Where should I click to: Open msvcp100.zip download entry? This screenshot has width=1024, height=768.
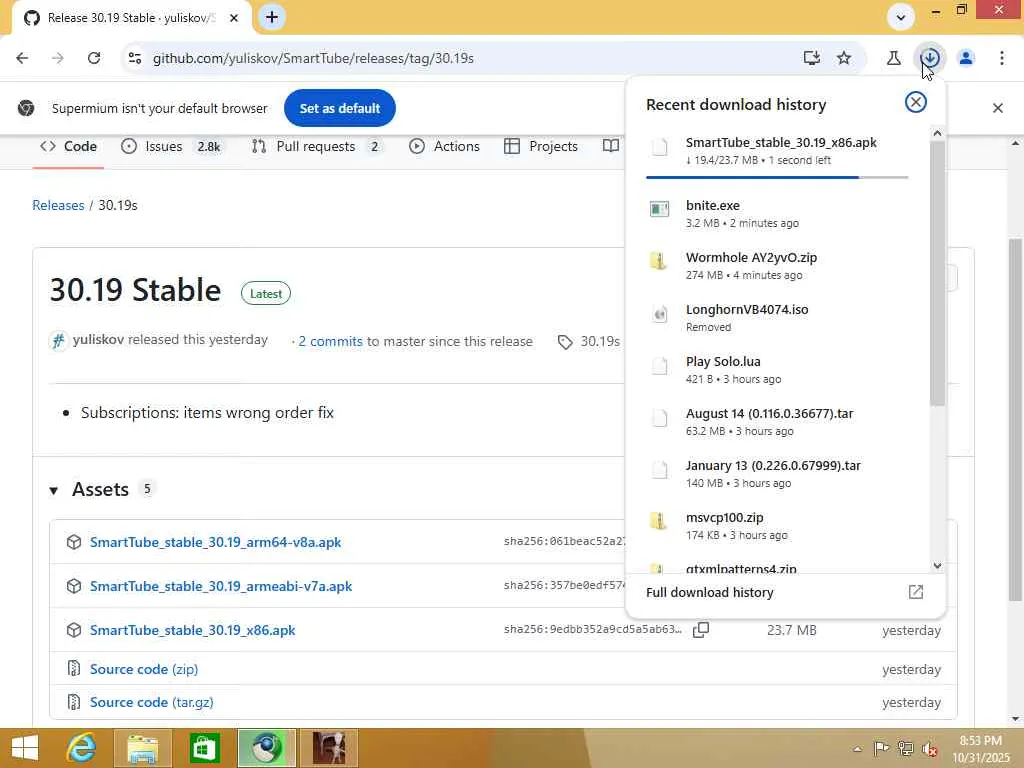(x=777, y=526)
